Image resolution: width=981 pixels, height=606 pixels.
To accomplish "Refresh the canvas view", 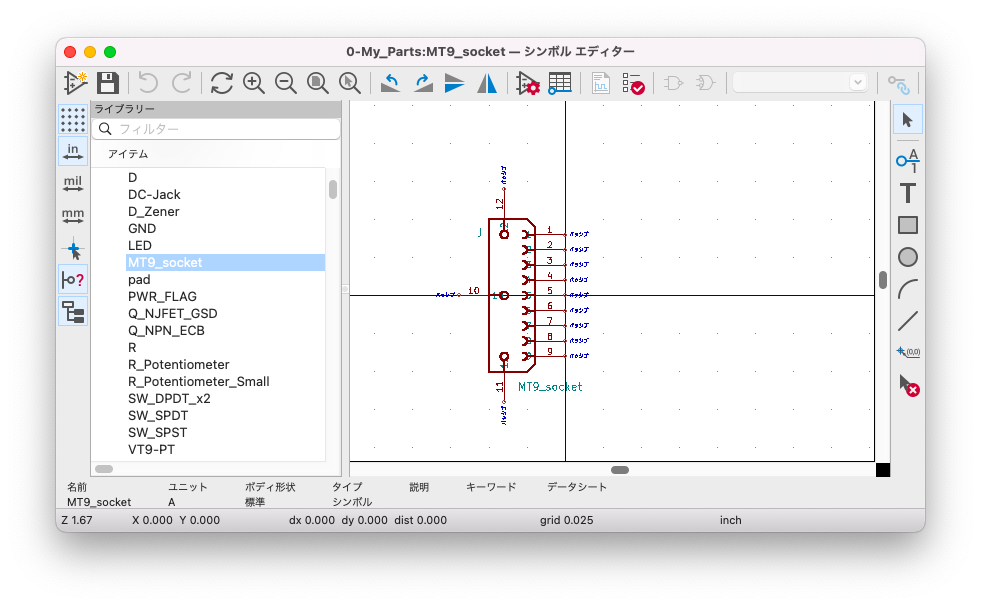I will (221, 83).
